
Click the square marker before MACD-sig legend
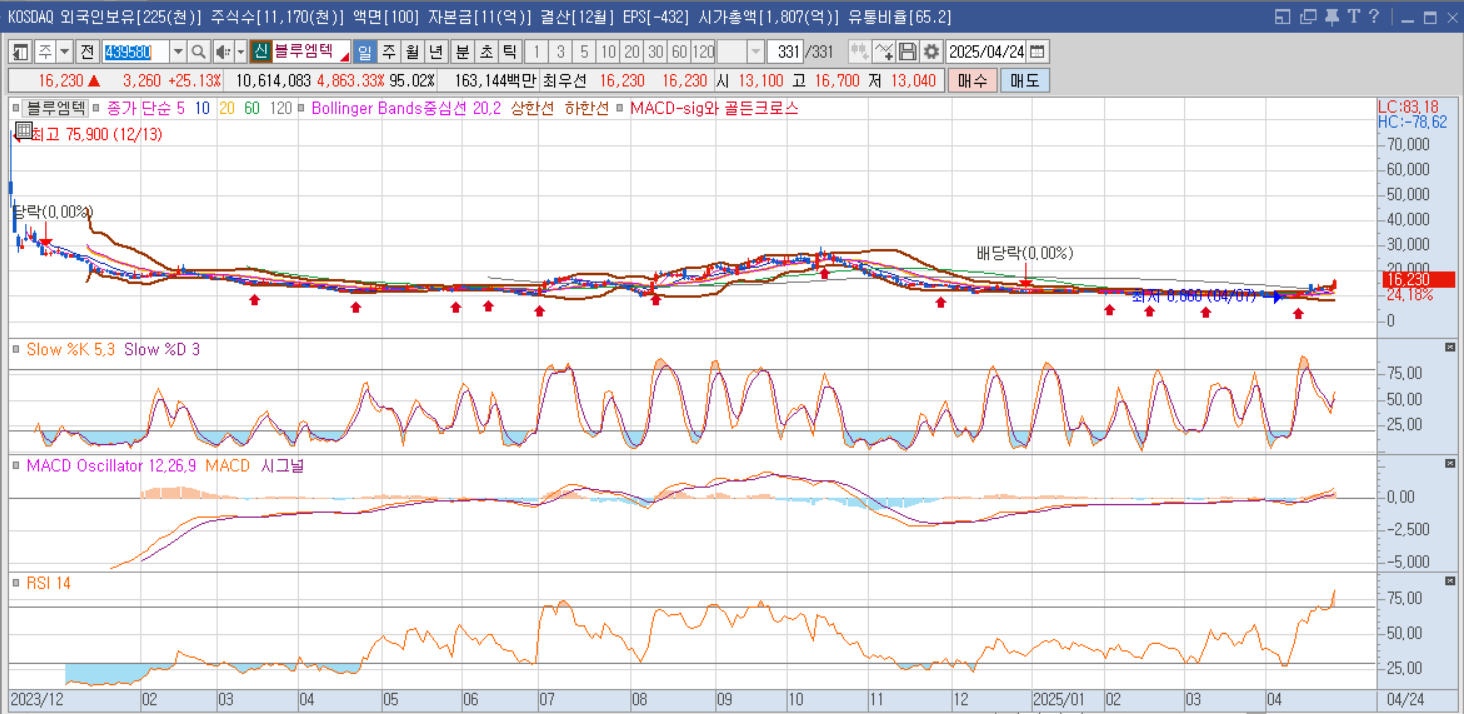[x=621, y=108]
